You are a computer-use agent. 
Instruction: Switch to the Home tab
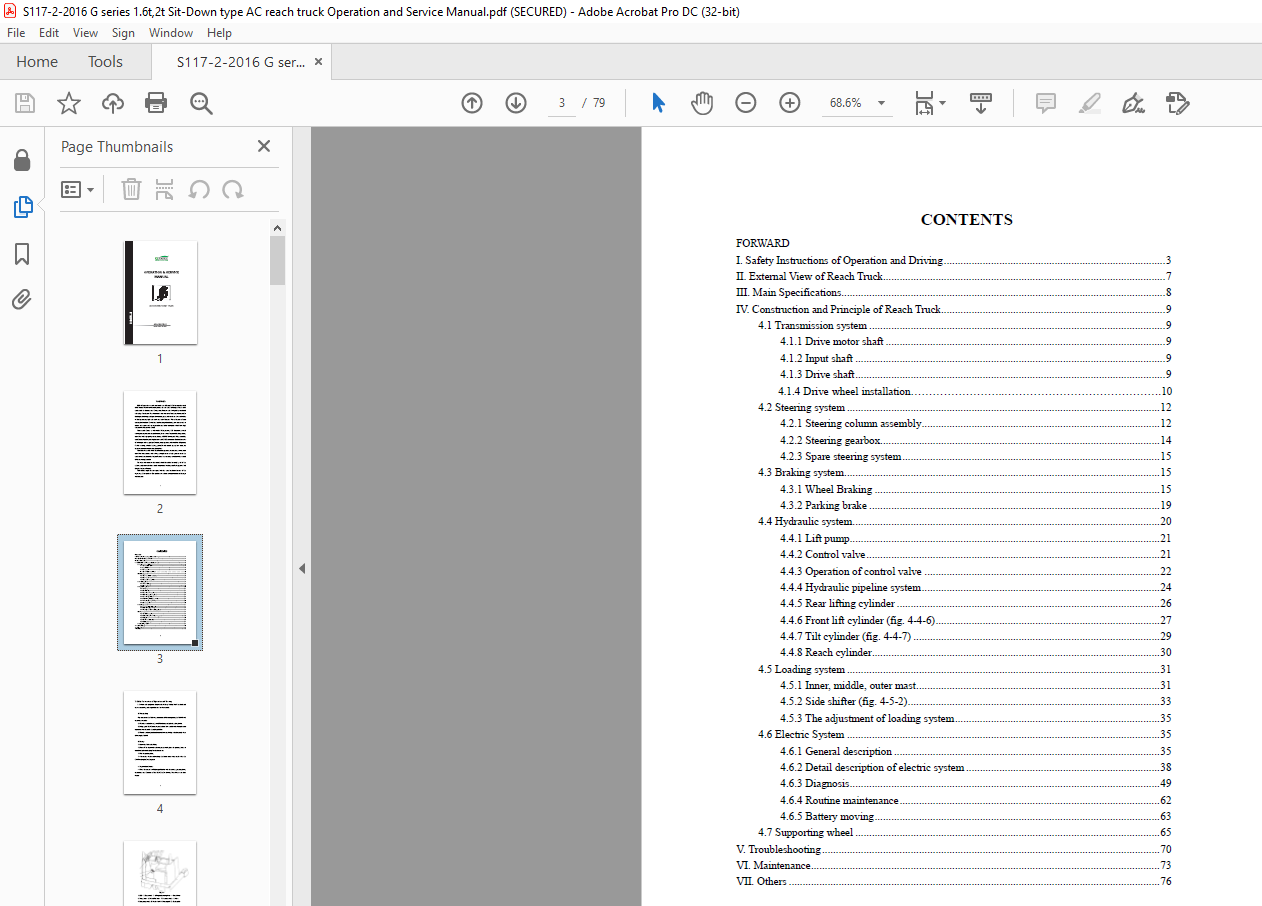point(37,62)
